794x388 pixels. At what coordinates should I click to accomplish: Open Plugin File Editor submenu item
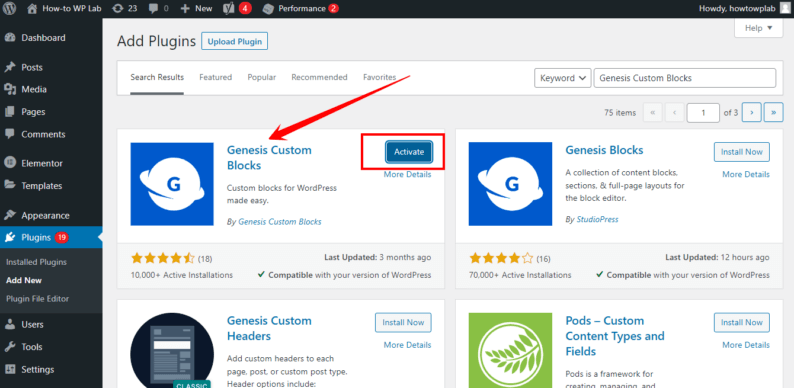[x=37, y=298]
